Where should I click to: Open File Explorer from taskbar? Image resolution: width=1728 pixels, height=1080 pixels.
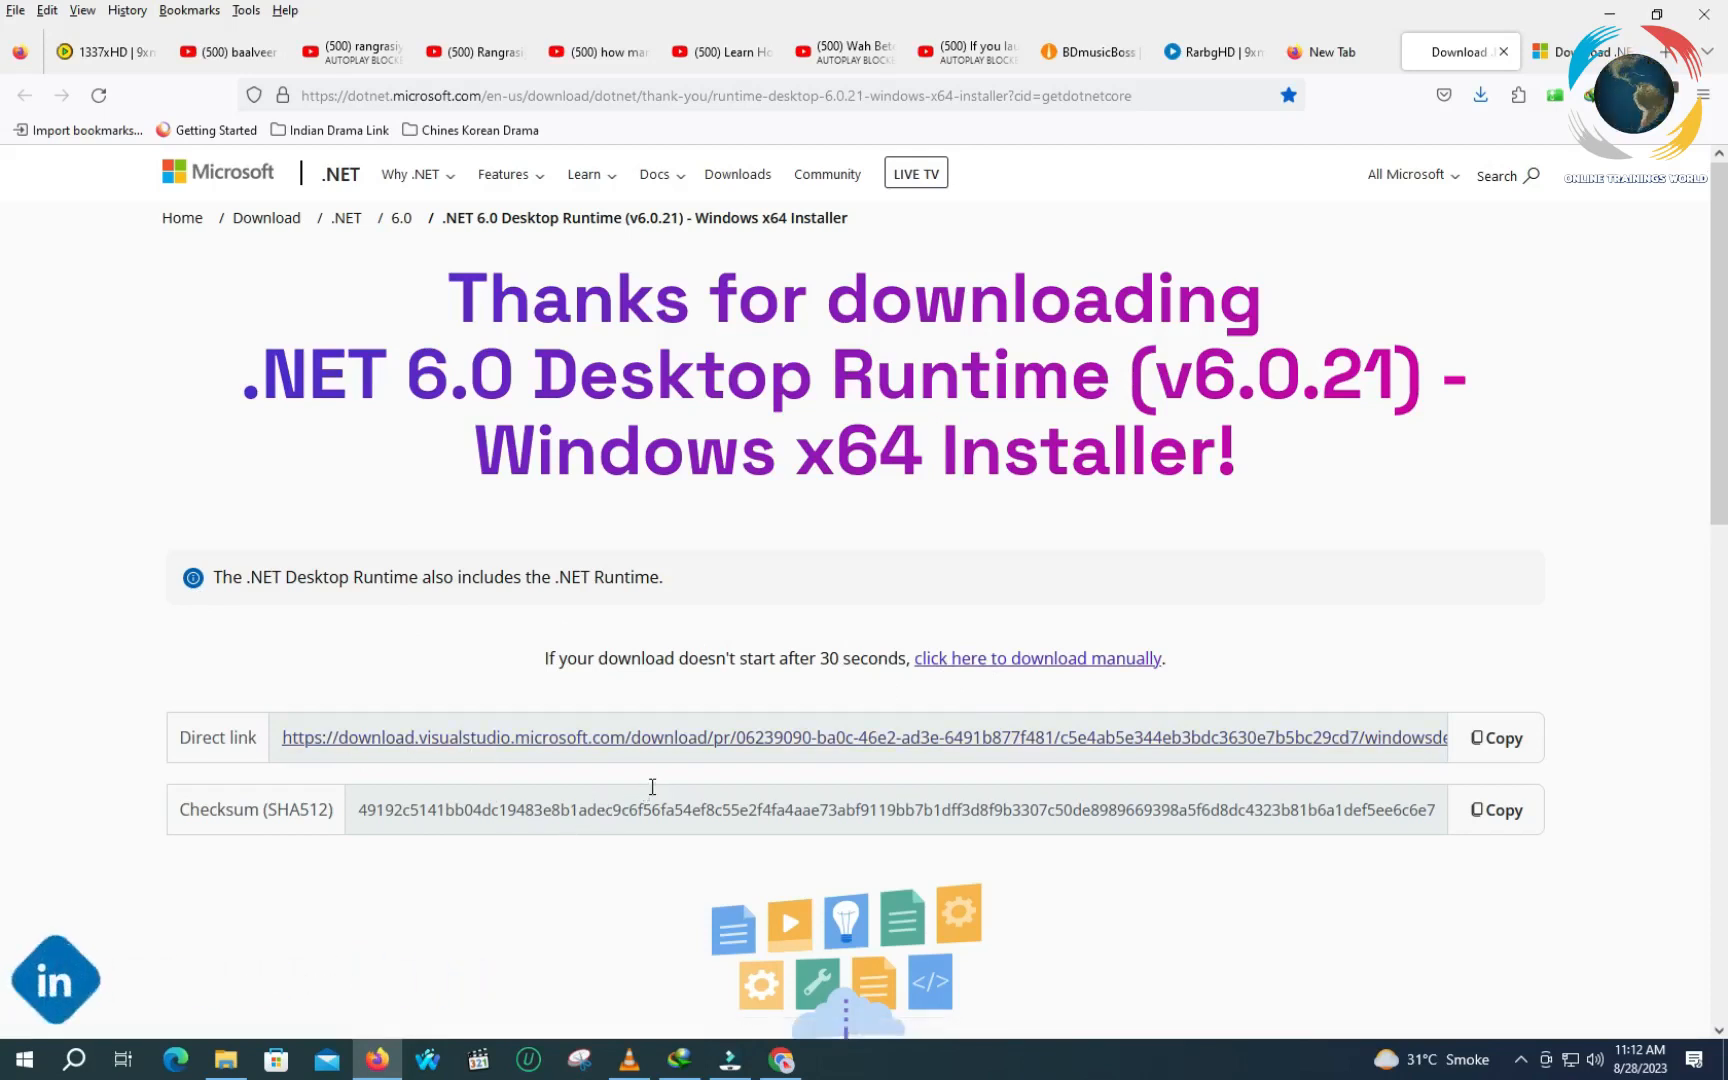point(226,1059)
